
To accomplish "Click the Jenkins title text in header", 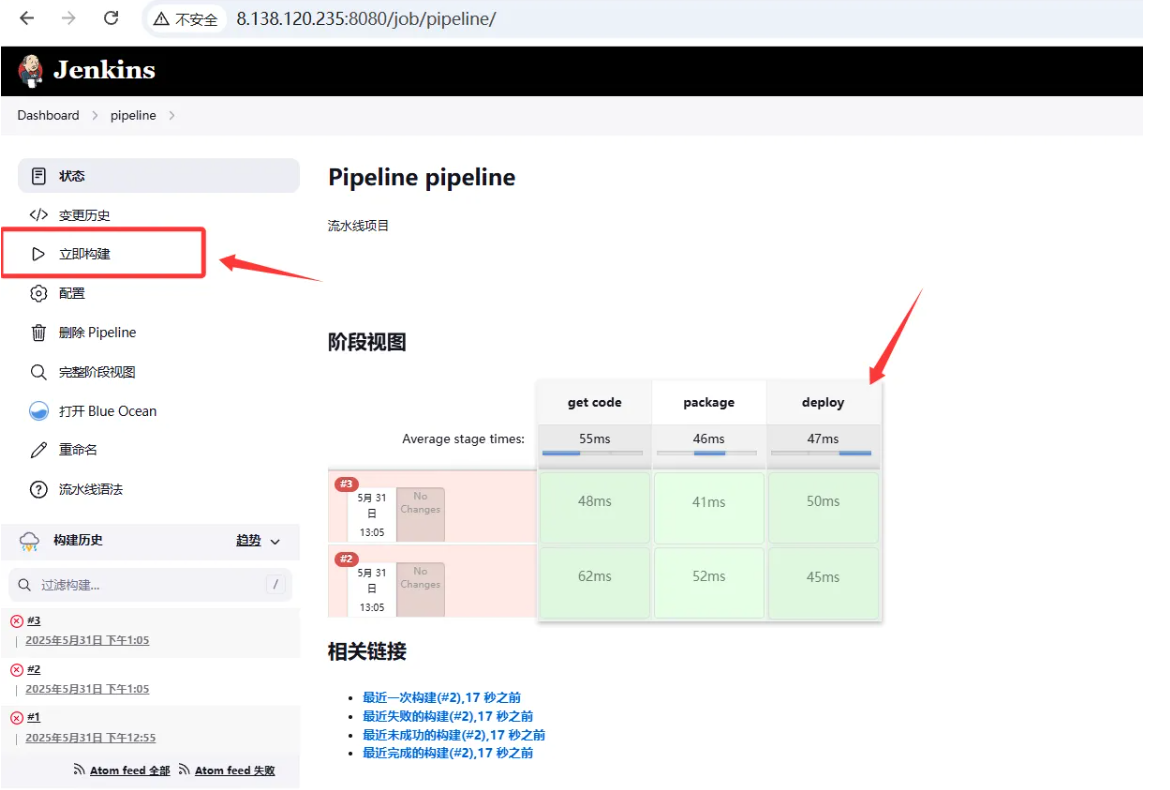I will click(104, 70).
